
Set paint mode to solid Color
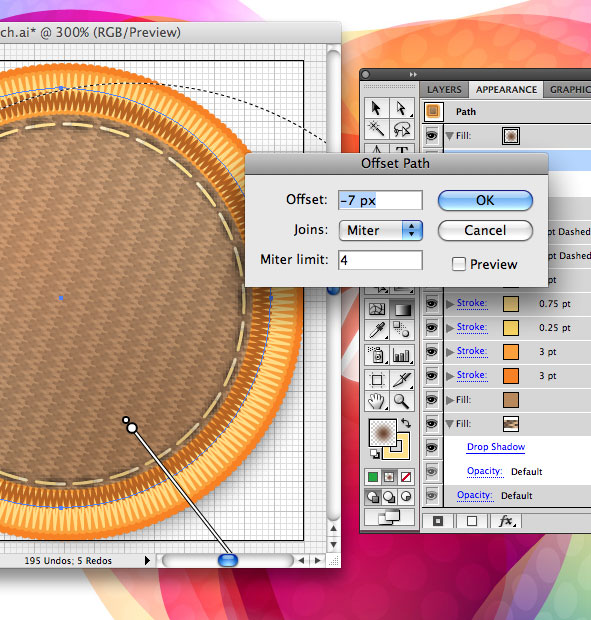click(x=372, y=477)
